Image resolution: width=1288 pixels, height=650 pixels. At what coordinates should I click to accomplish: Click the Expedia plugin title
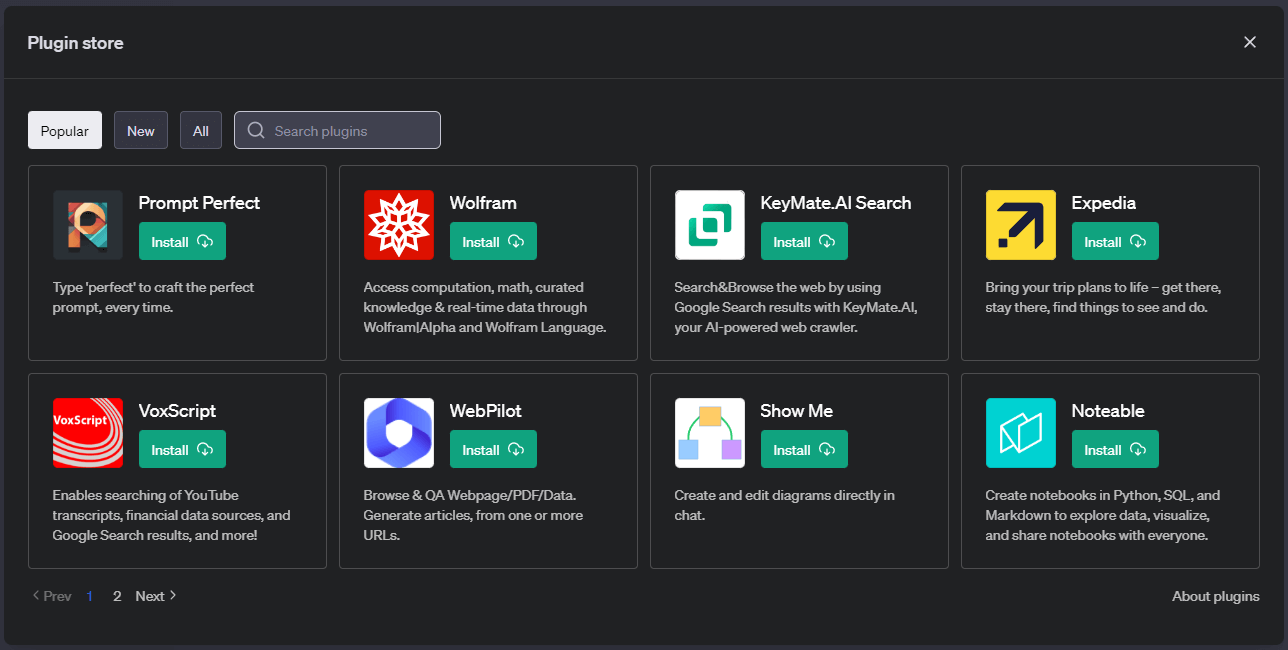tap(1104, 203)
